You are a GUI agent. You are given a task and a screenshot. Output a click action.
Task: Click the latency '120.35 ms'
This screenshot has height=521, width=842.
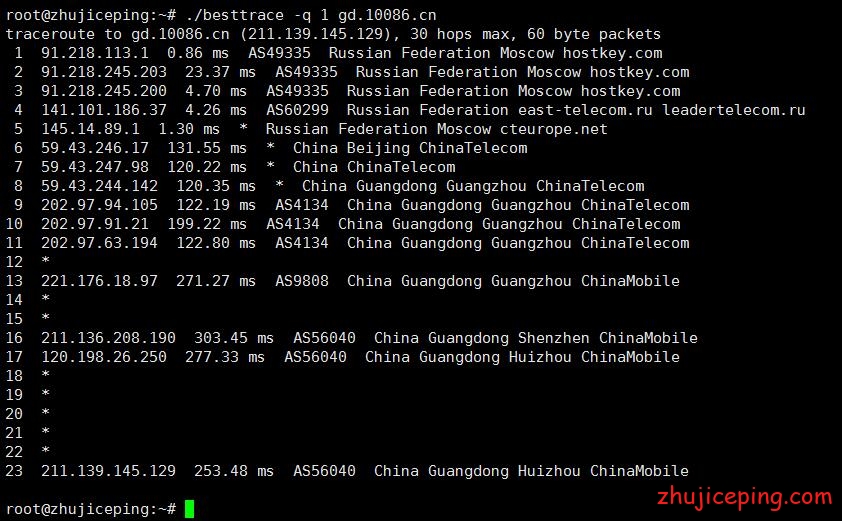click(216, 186)
